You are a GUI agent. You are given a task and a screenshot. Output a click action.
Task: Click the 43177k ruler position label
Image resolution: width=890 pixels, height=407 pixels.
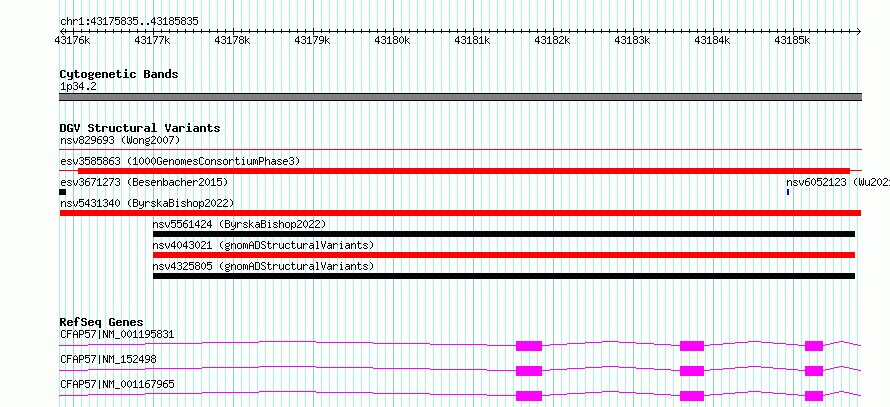(152, 40)
